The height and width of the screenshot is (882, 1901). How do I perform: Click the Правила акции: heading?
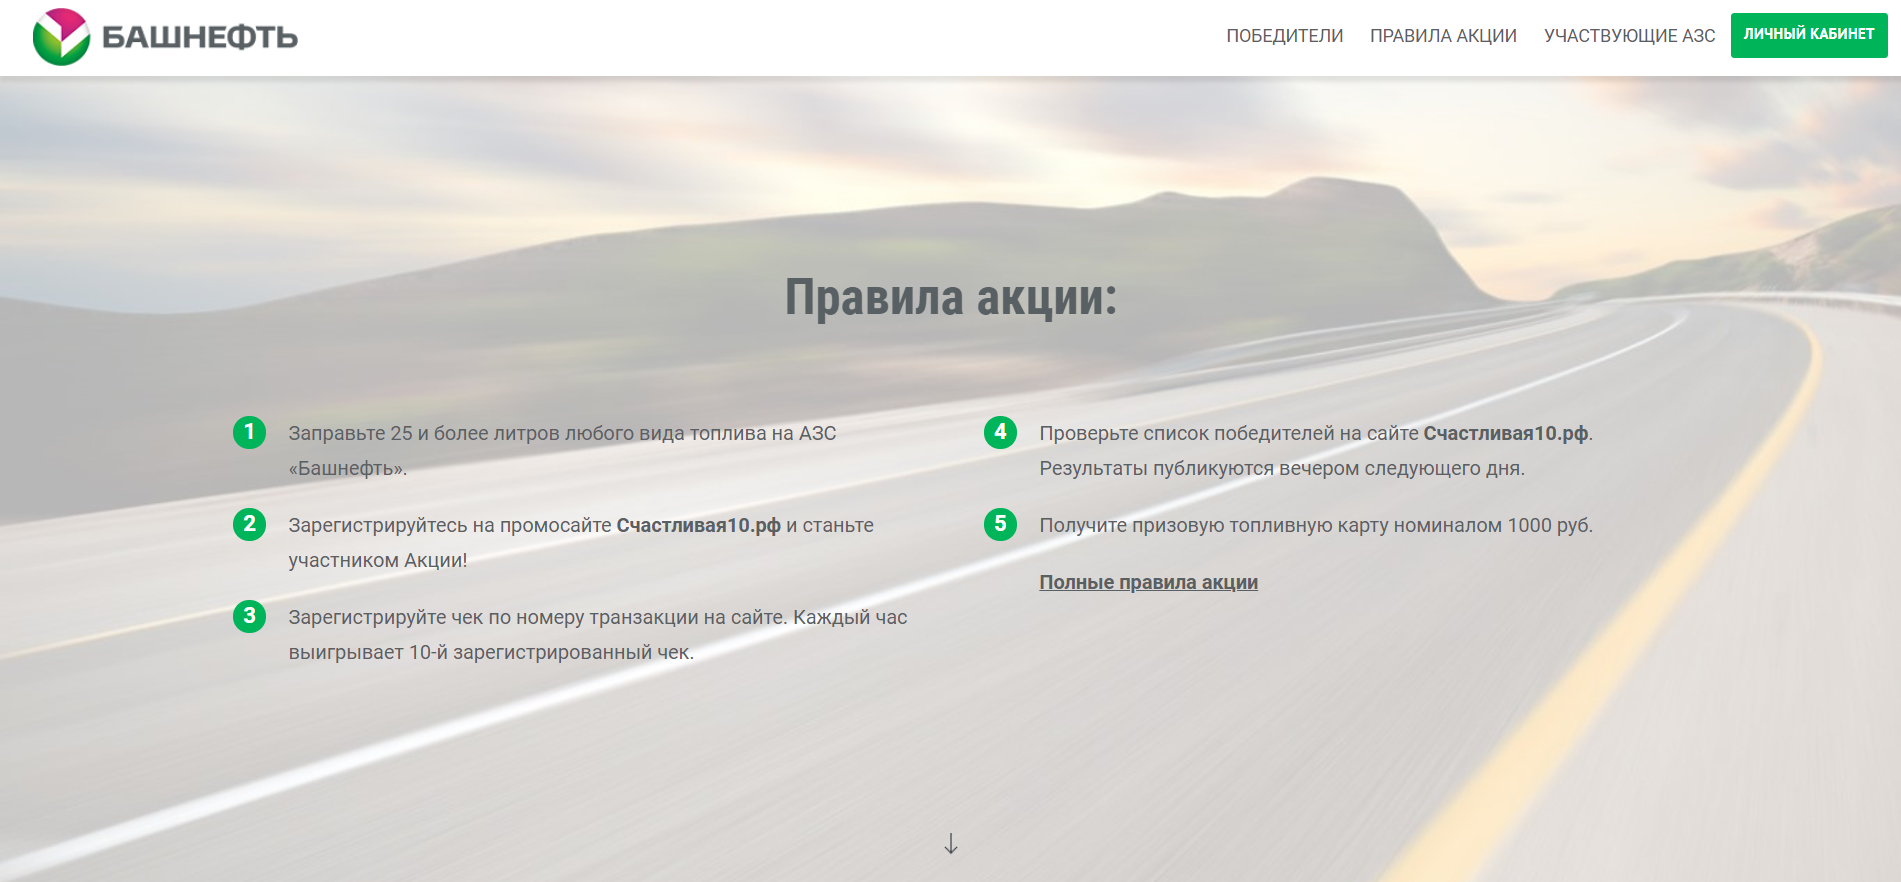(x=950, y=297)
